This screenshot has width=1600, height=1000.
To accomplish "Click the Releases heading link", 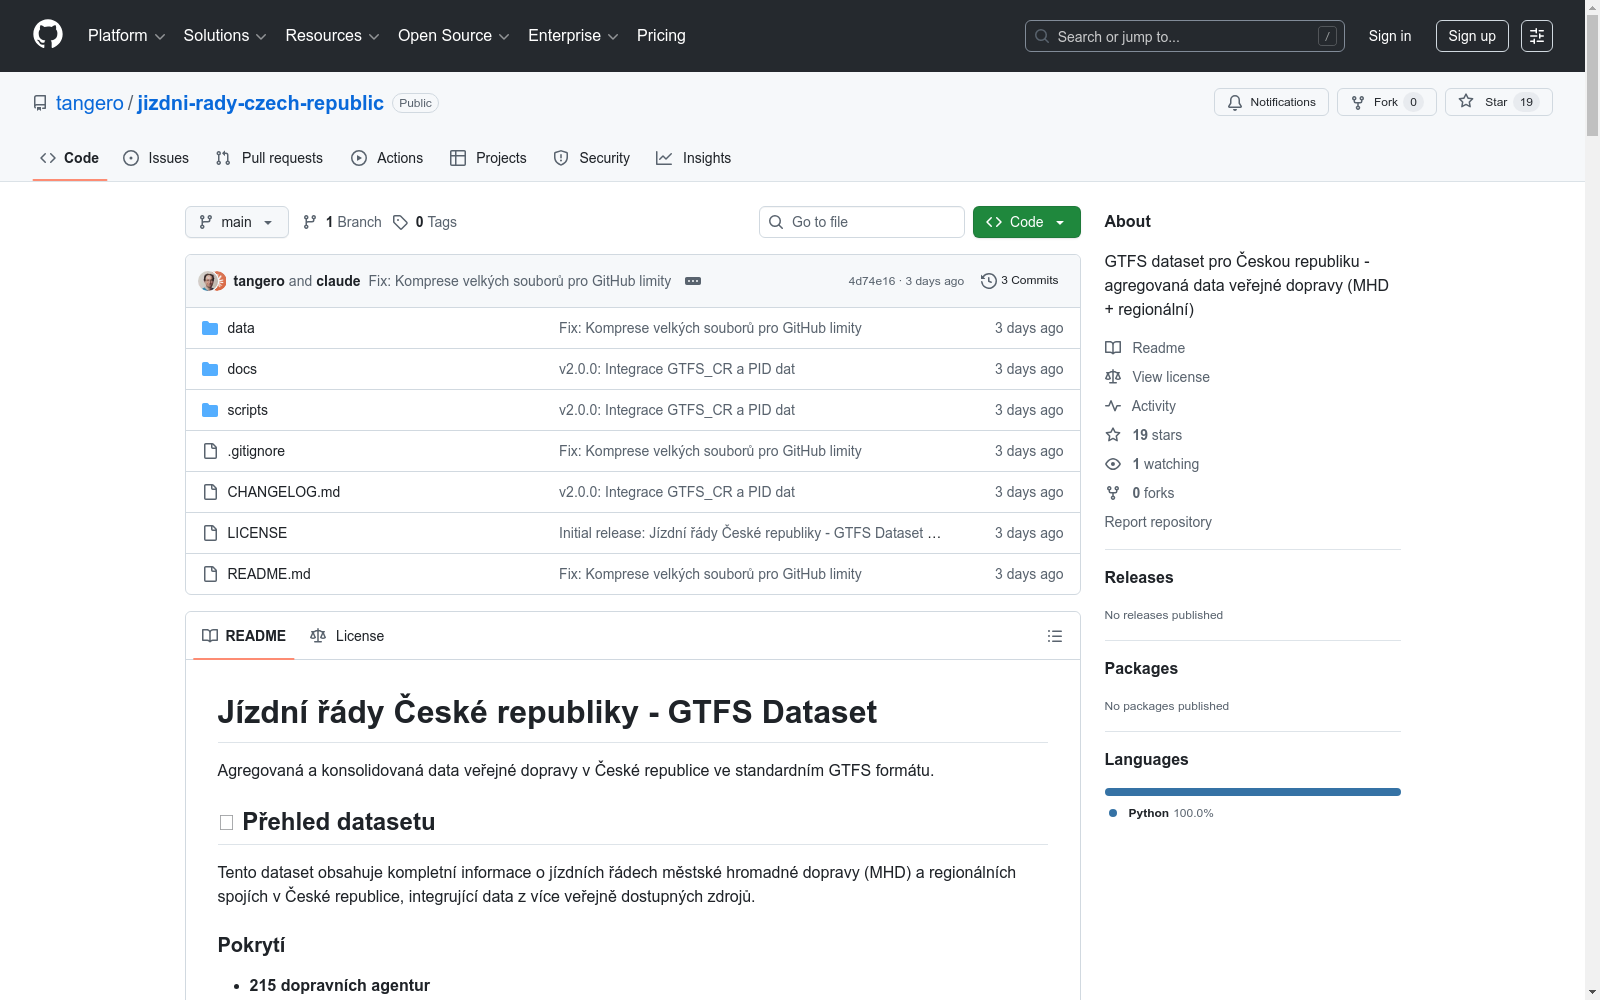I will click(x=1139, y=577).
